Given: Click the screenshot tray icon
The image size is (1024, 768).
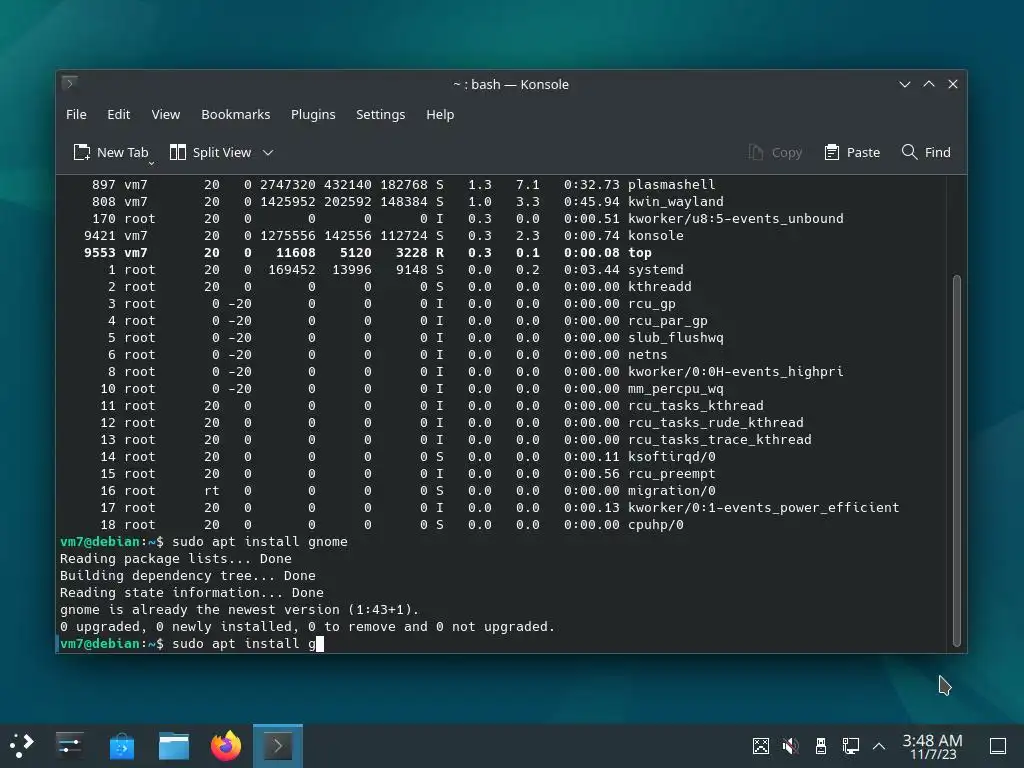Looking at the screenshot, I should point(761,746).
